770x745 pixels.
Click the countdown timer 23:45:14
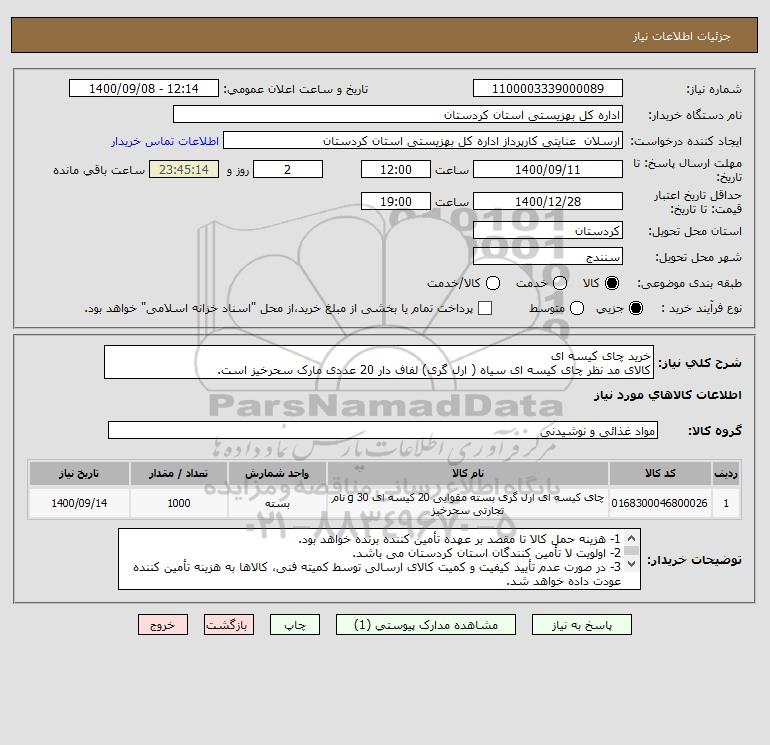point(184,169)
